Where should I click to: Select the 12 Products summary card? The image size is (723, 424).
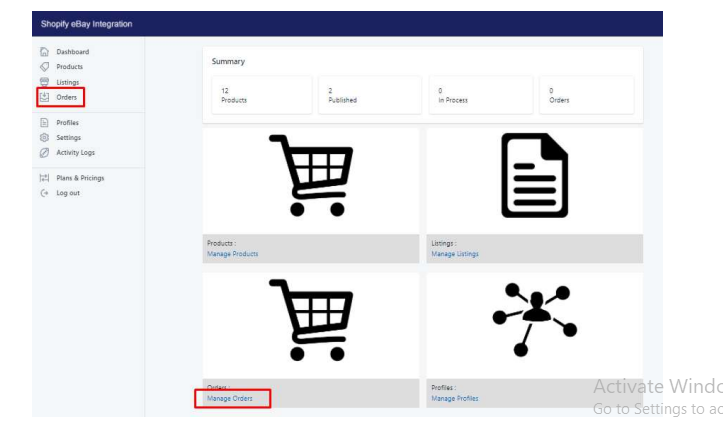[261, 95]
